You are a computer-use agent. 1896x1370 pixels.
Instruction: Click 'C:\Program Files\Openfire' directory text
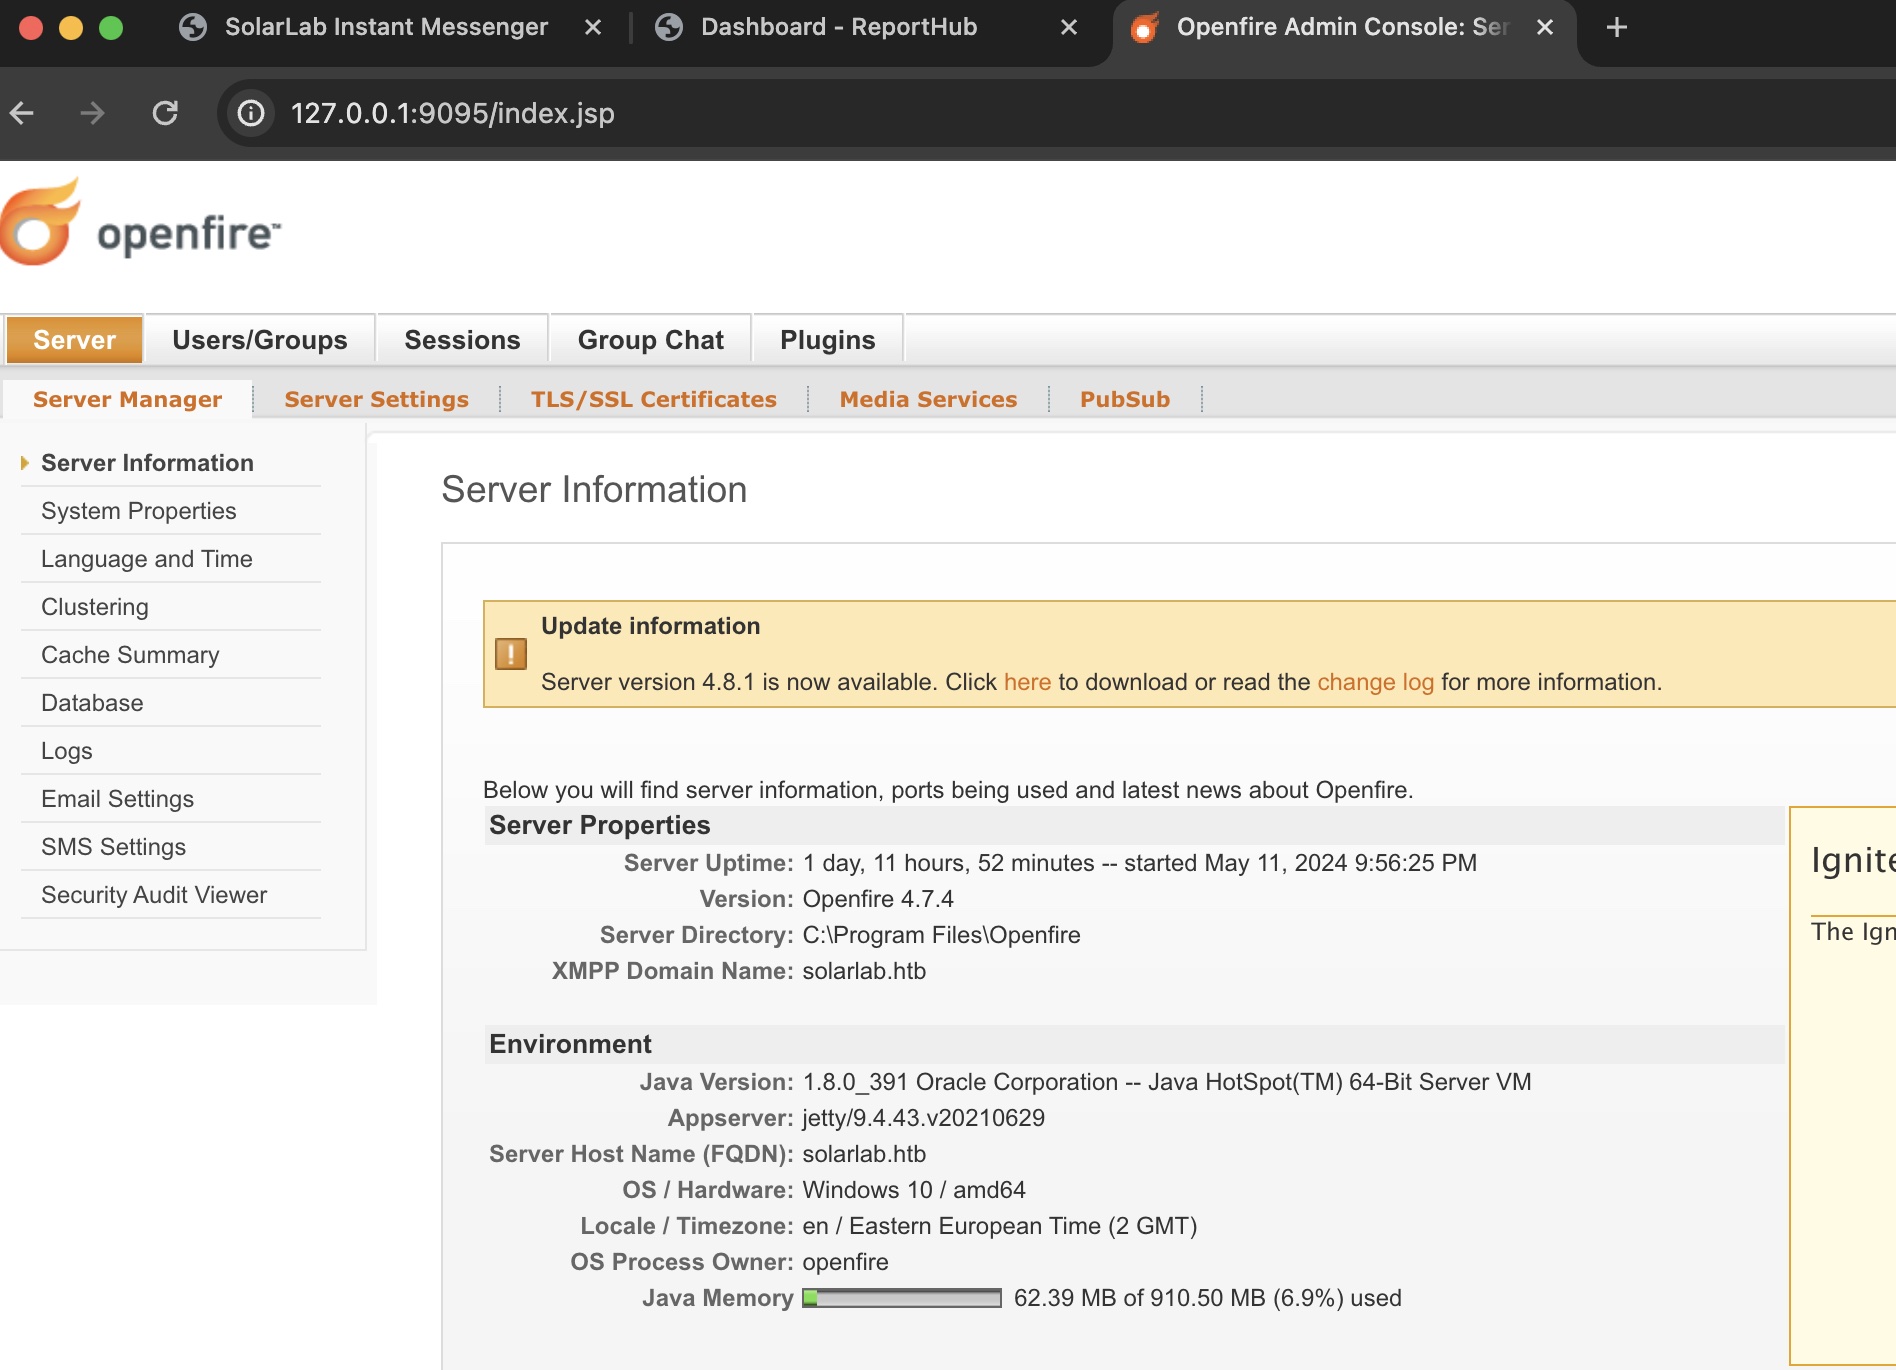[941, 935]
